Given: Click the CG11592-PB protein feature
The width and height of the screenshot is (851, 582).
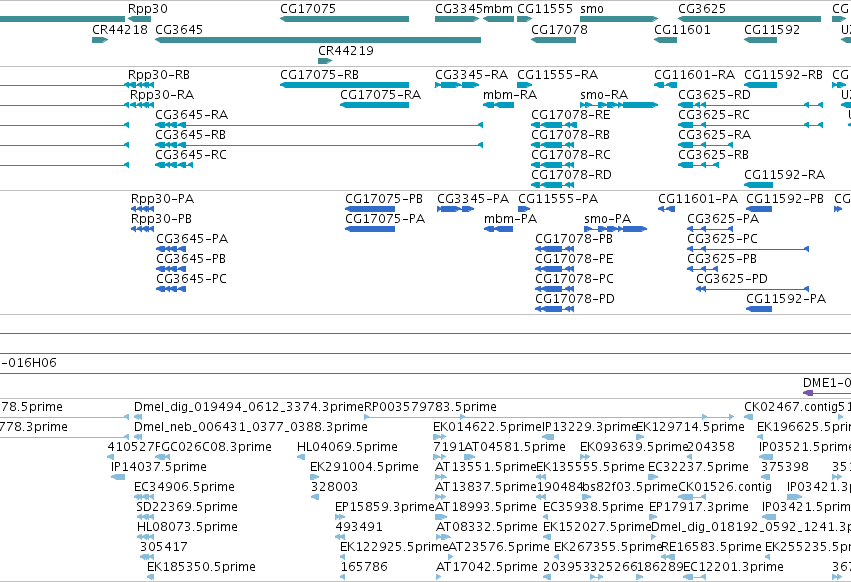Looking at the screenshot, I should 759,209.
